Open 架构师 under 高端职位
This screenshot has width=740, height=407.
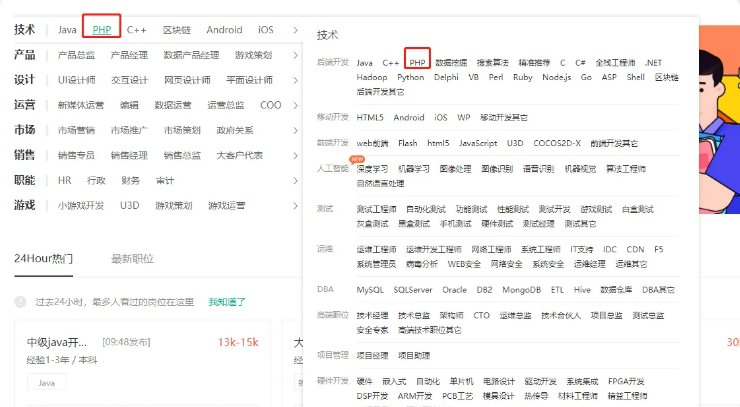pyautogui.click(x=451, y=315)
